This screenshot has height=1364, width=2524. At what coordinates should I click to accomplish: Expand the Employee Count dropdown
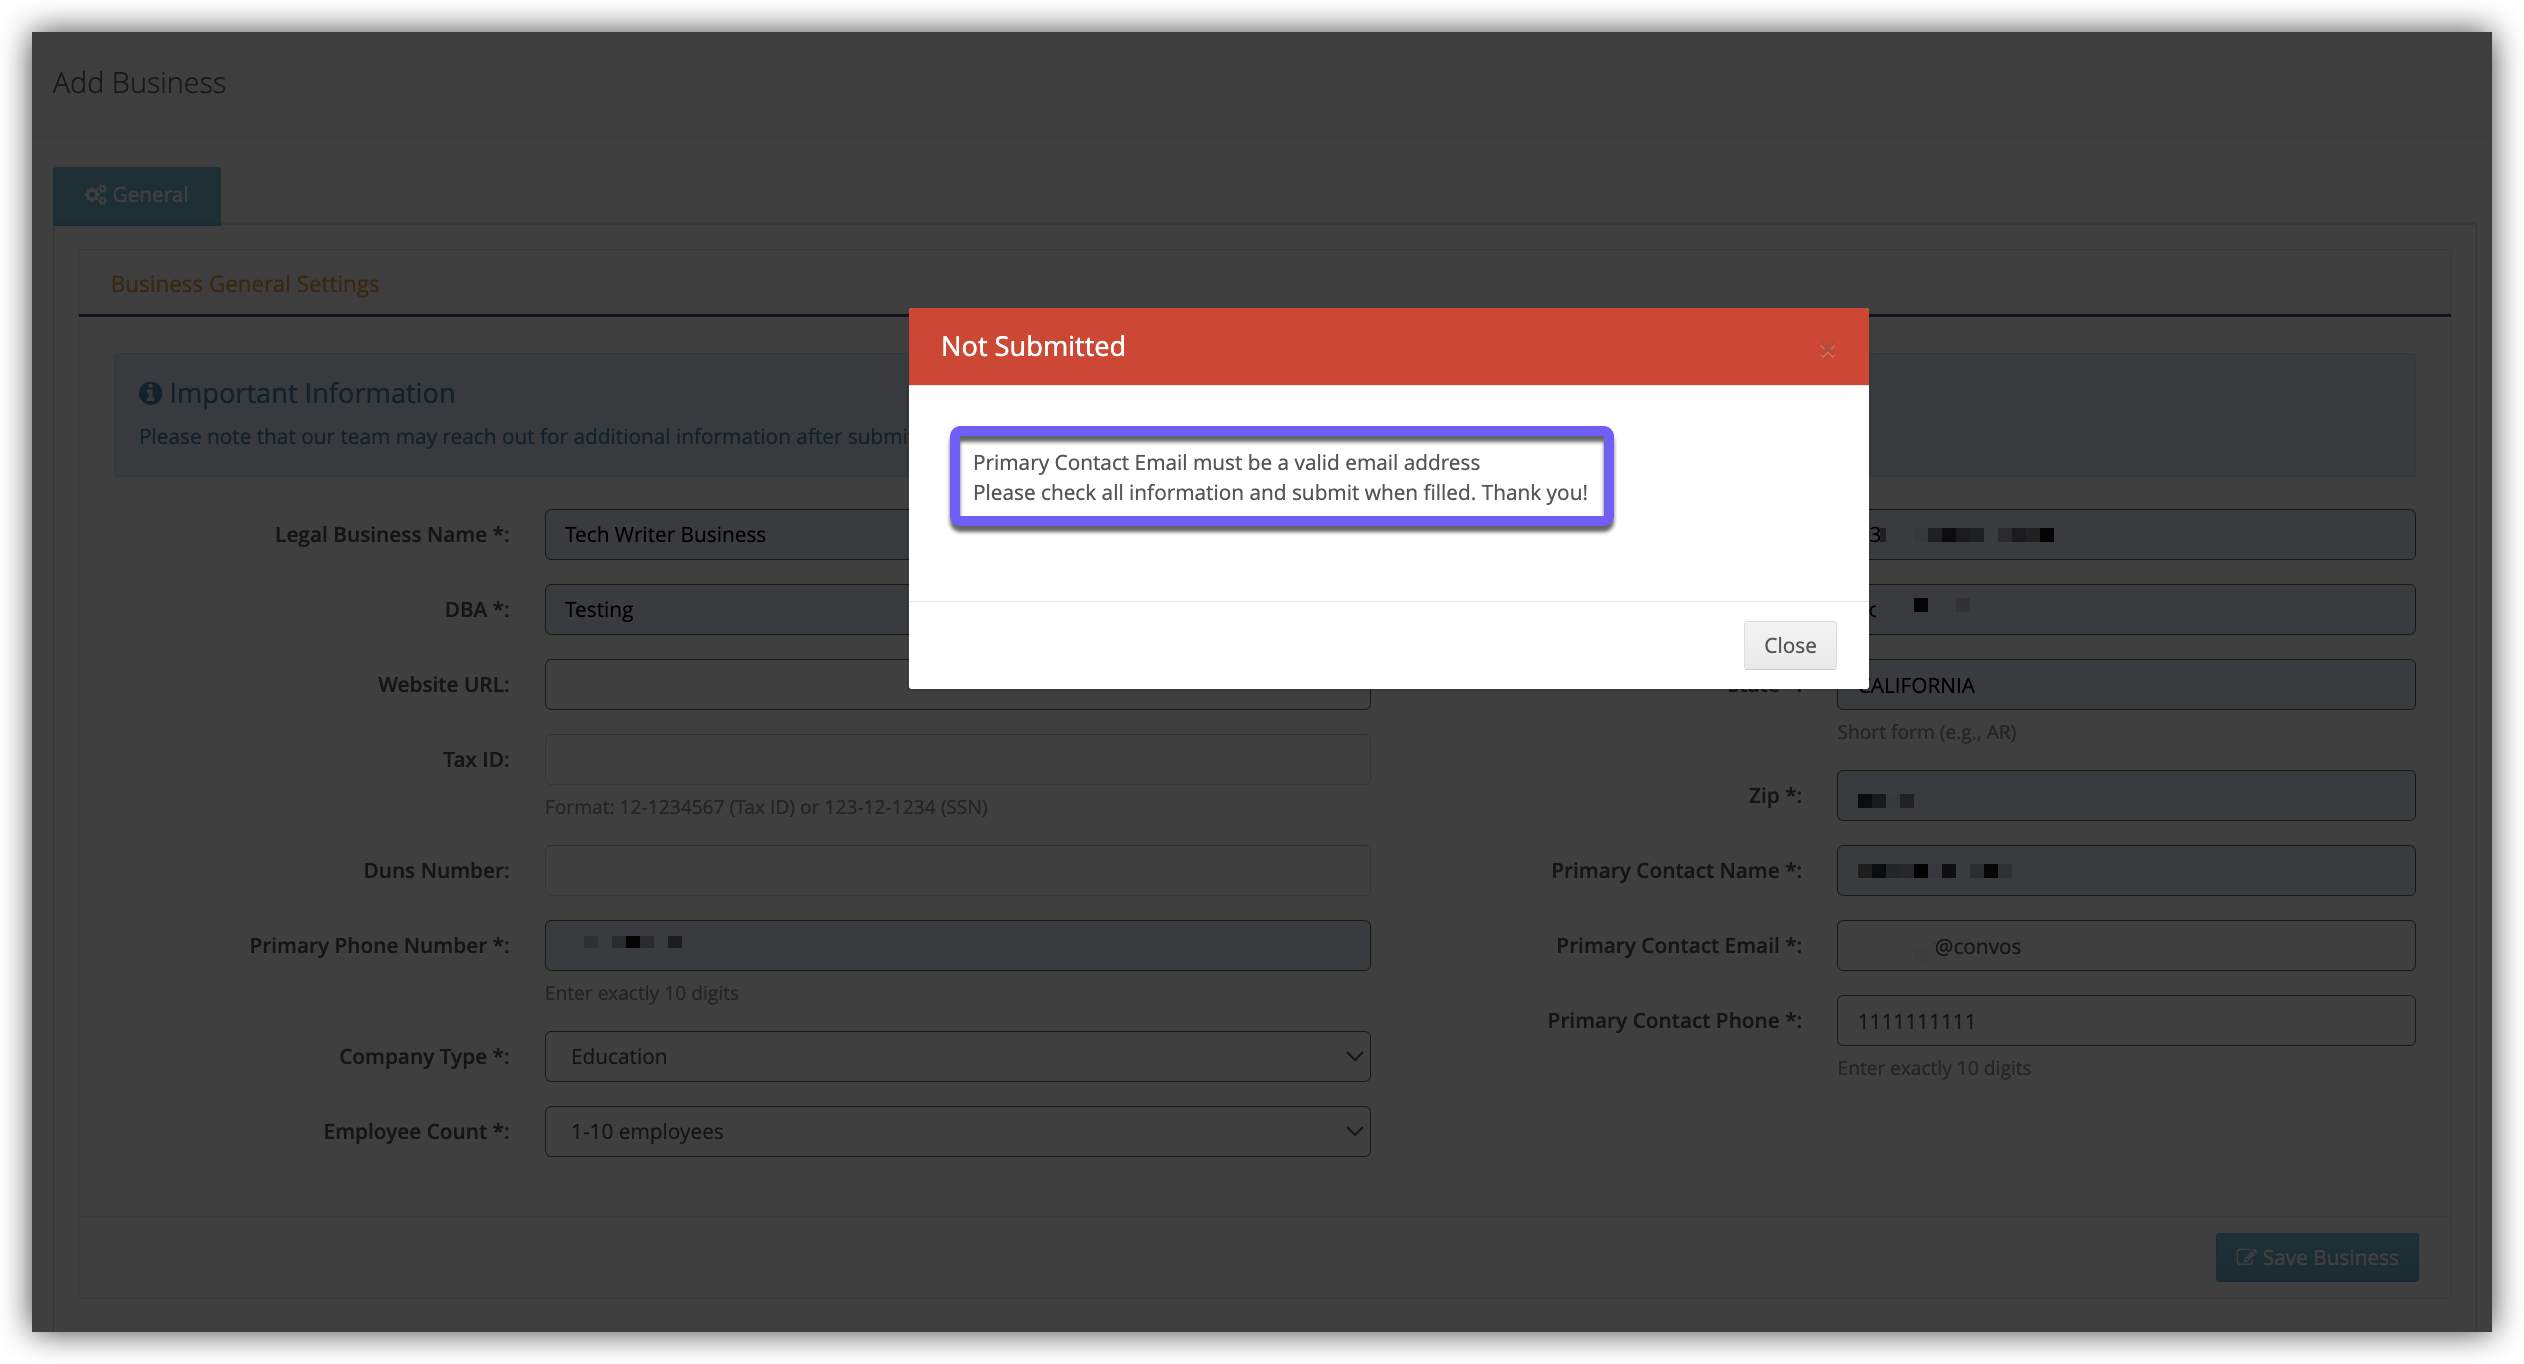tap(957, 1131)
